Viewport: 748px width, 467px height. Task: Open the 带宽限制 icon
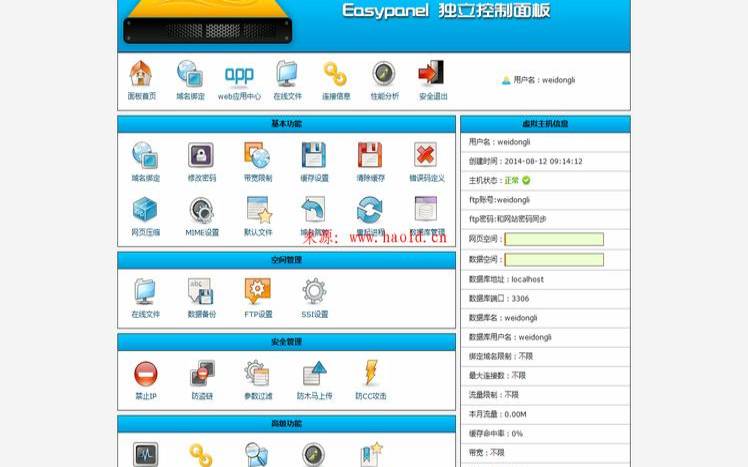tap(258, 155)
